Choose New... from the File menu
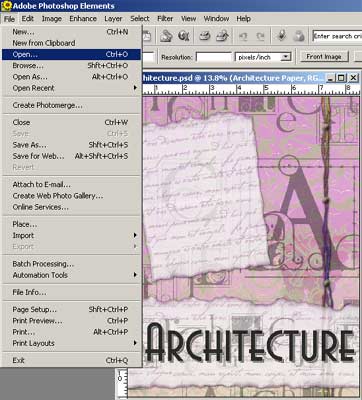This screenshot has width=362, height=400. pyautogui.click(x=71, y=32)
